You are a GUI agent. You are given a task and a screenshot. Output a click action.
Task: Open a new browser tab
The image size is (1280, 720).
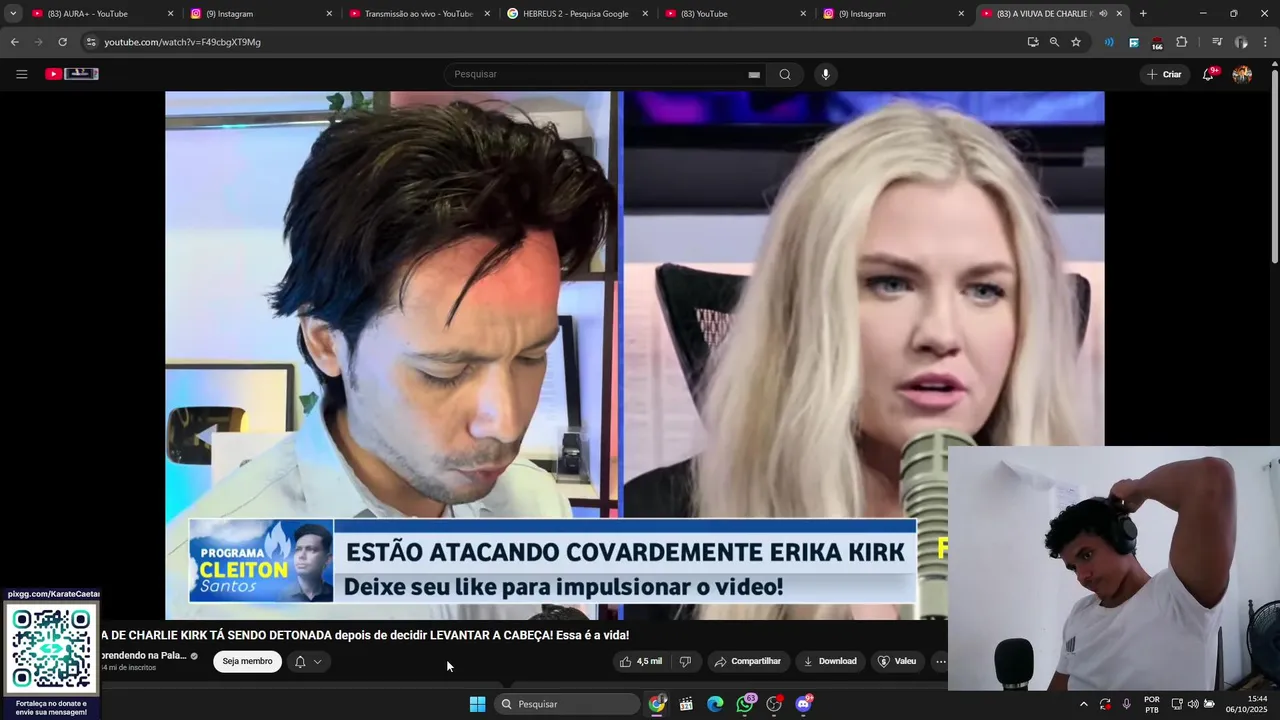1143,14
